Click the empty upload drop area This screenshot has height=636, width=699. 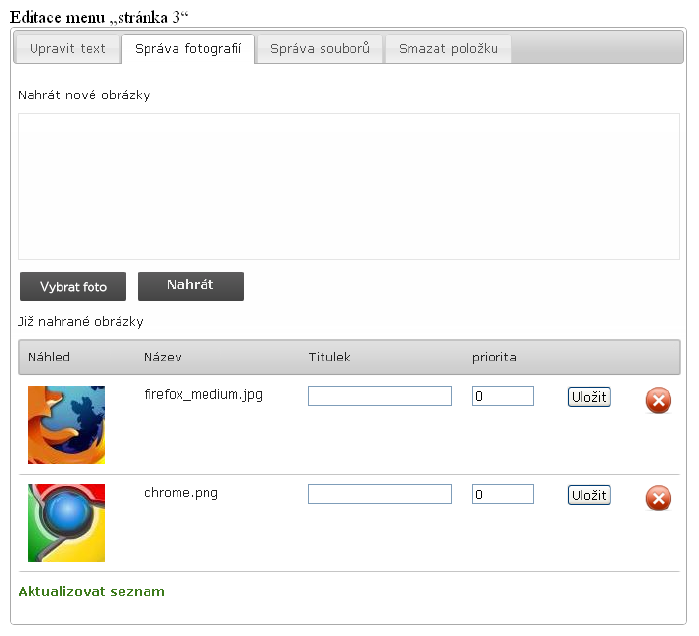pyautogui.click(x=349, y=186)
